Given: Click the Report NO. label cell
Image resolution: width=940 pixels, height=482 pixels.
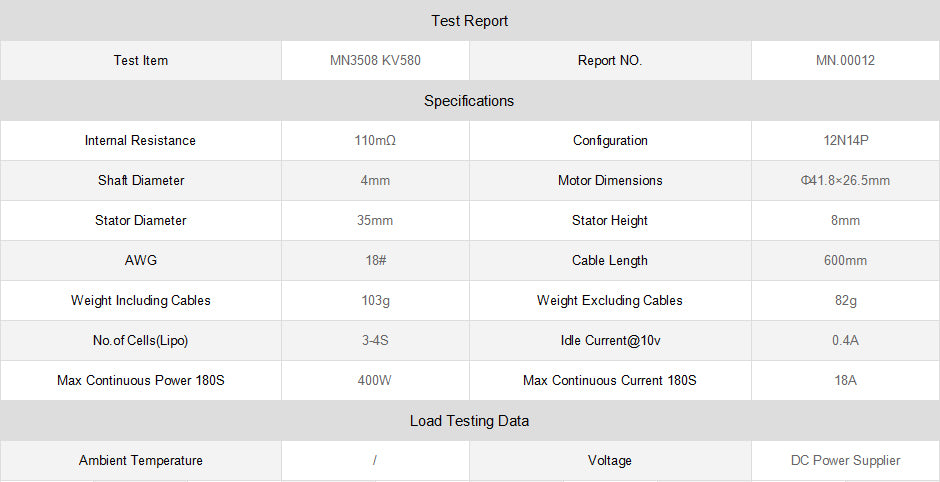Looking at the screenshot, I should pyautogui.click(x=610, y=61).
